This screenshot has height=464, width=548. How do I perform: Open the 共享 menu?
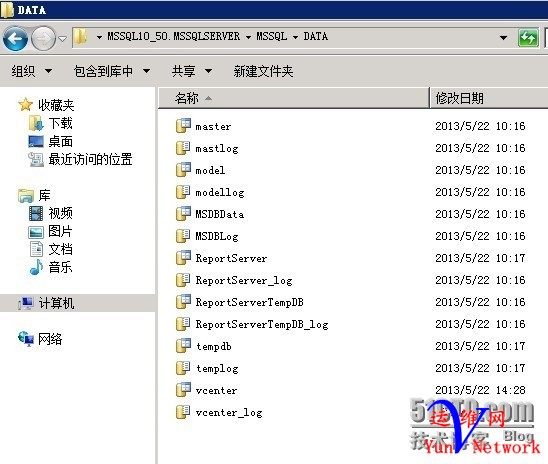click(192, 71)
